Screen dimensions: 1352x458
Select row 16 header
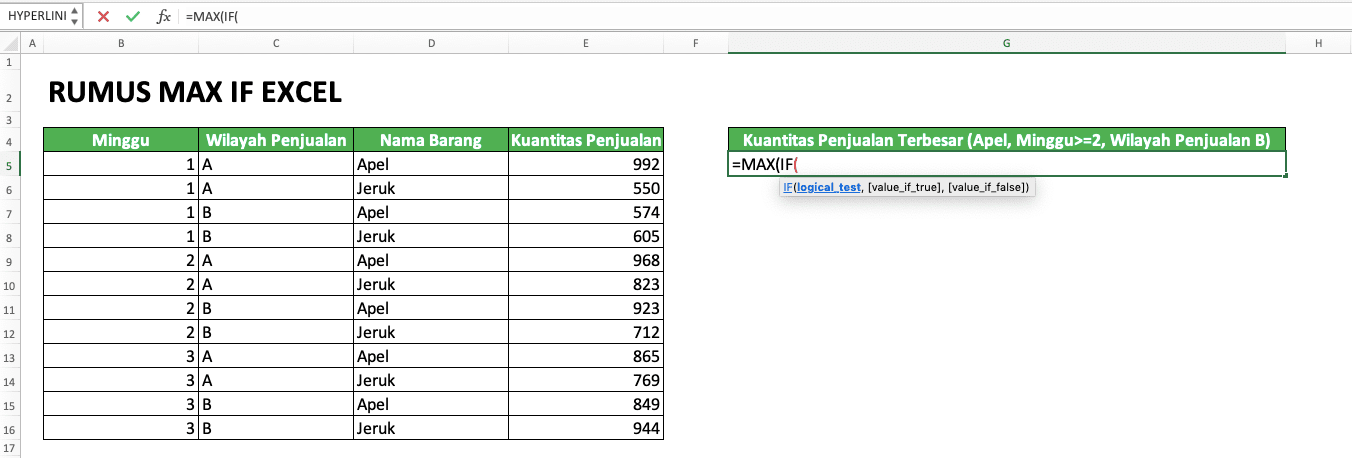tap(9, 428)
